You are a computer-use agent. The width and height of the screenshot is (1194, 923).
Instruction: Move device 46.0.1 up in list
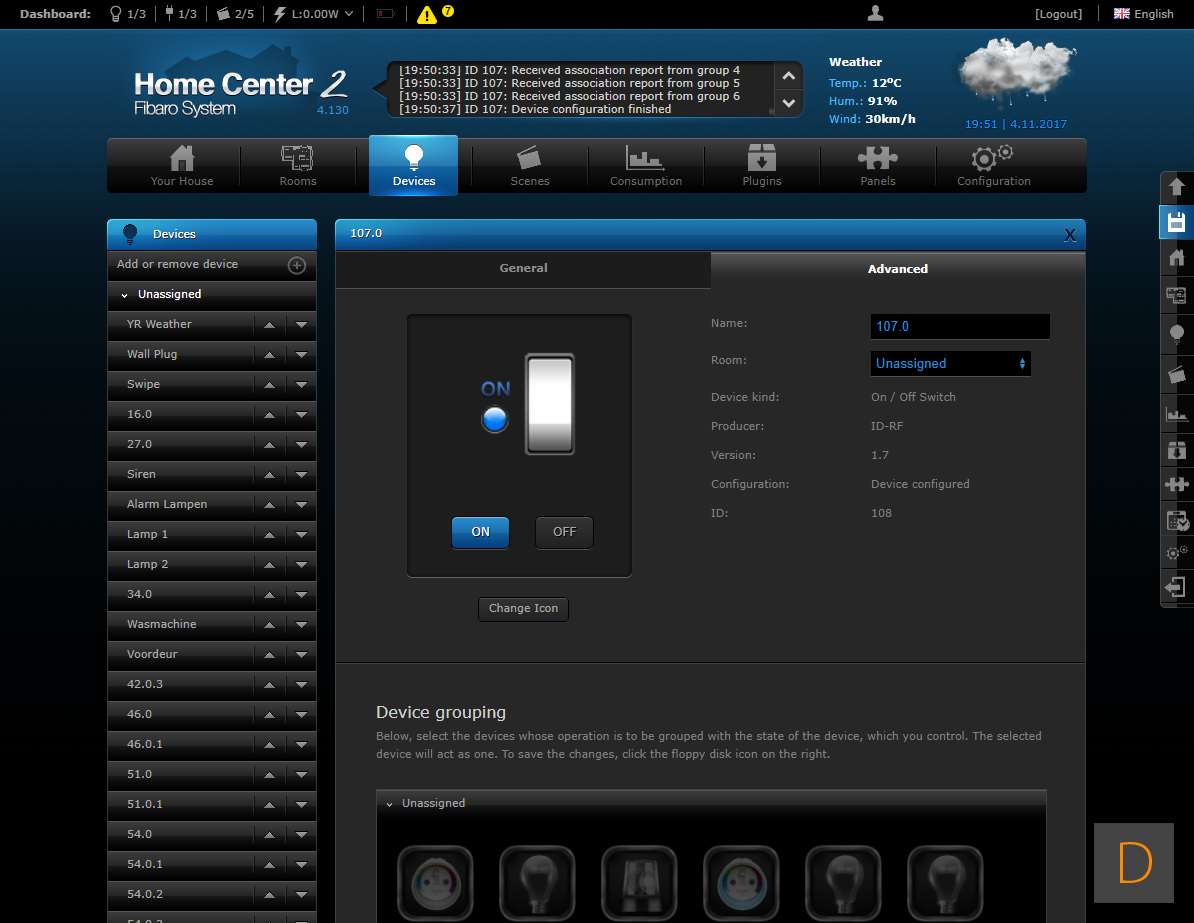point(270,746)
